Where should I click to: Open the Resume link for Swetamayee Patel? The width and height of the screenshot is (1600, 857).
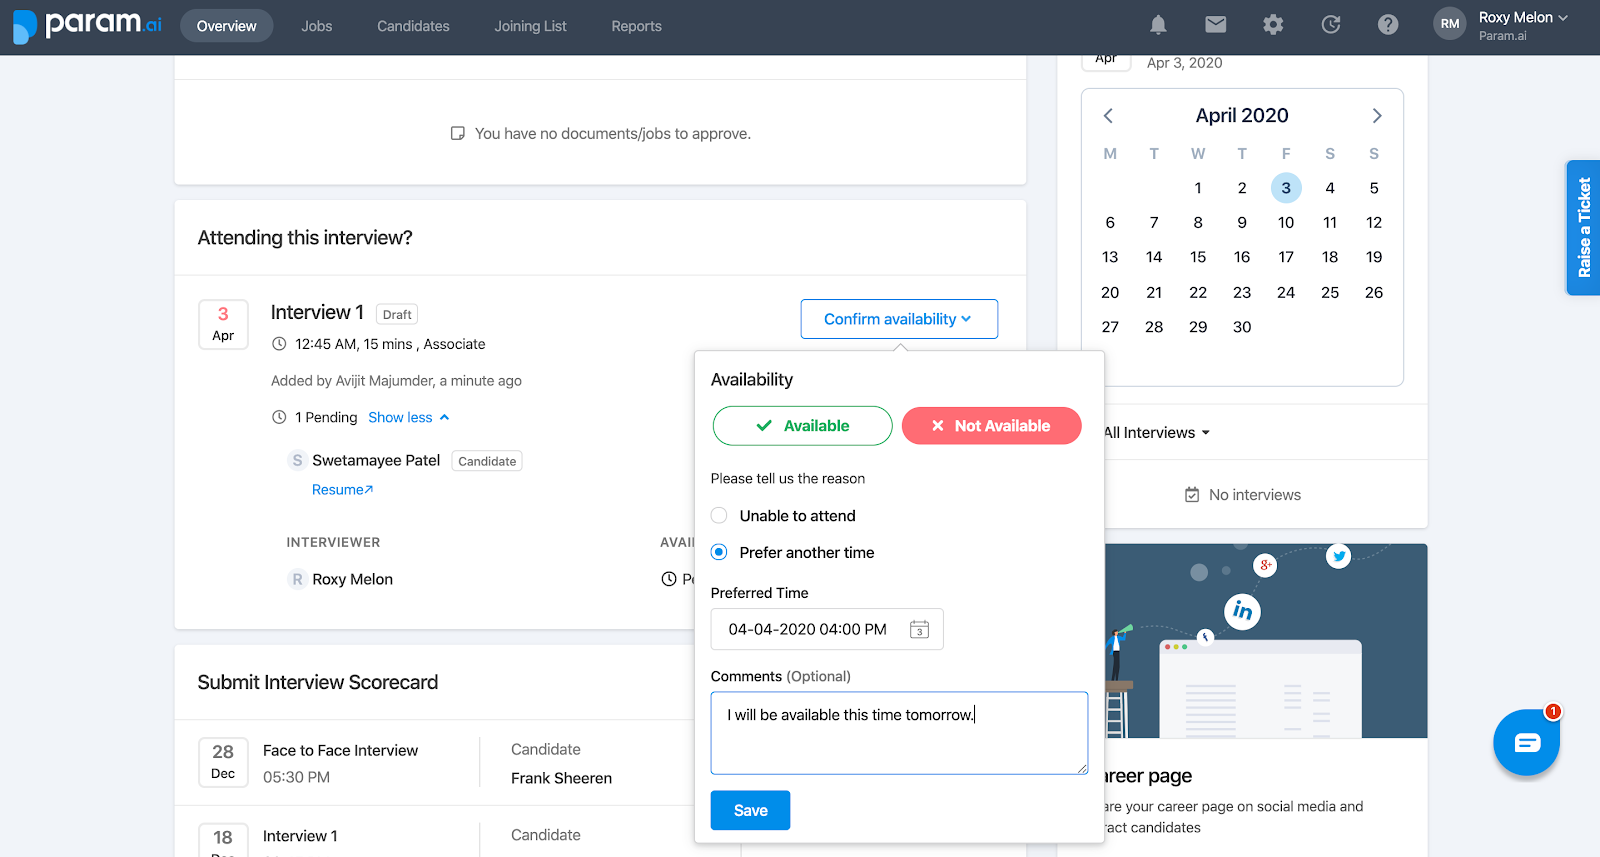coord(342,490)
